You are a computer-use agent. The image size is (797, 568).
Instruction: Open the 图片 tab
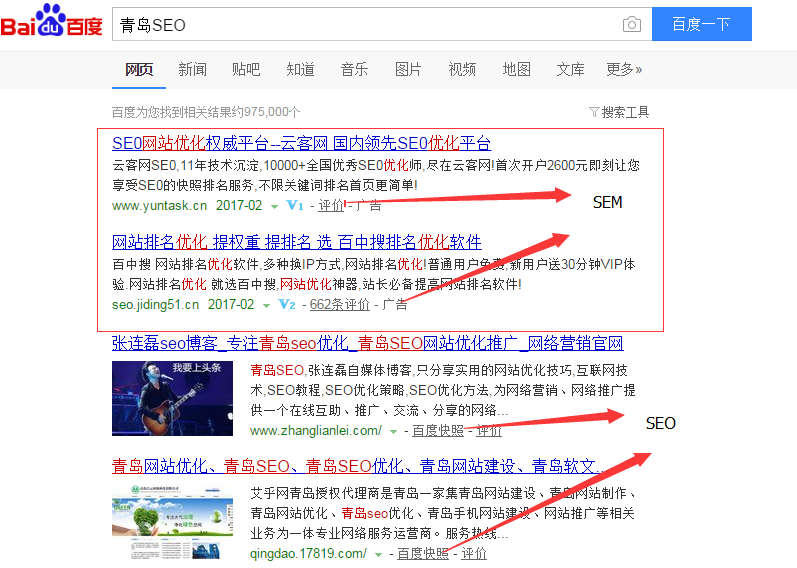point(408,69)
